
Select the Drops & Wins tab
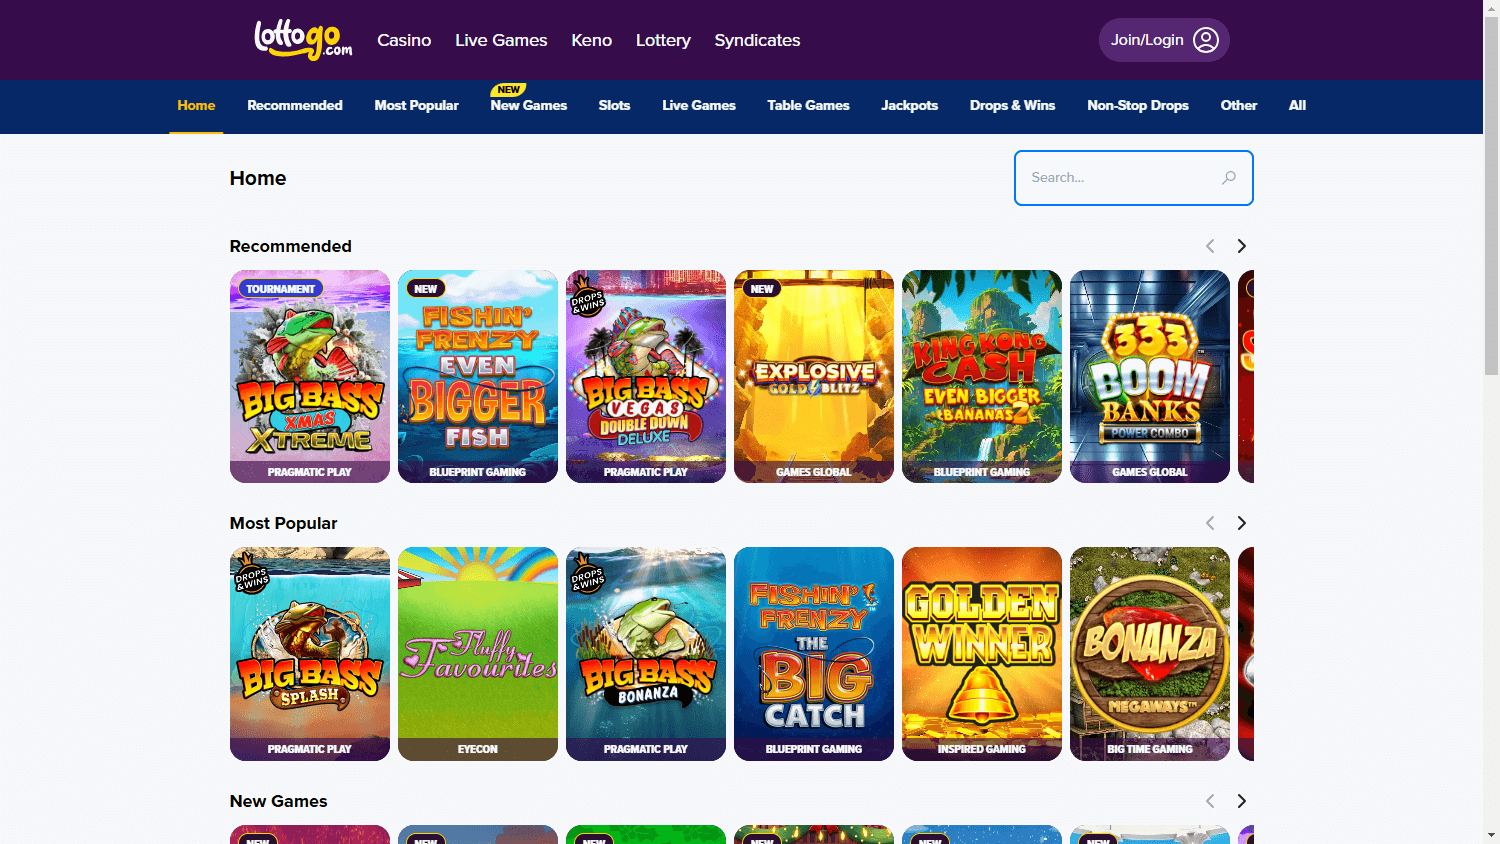click(1012, 105)
